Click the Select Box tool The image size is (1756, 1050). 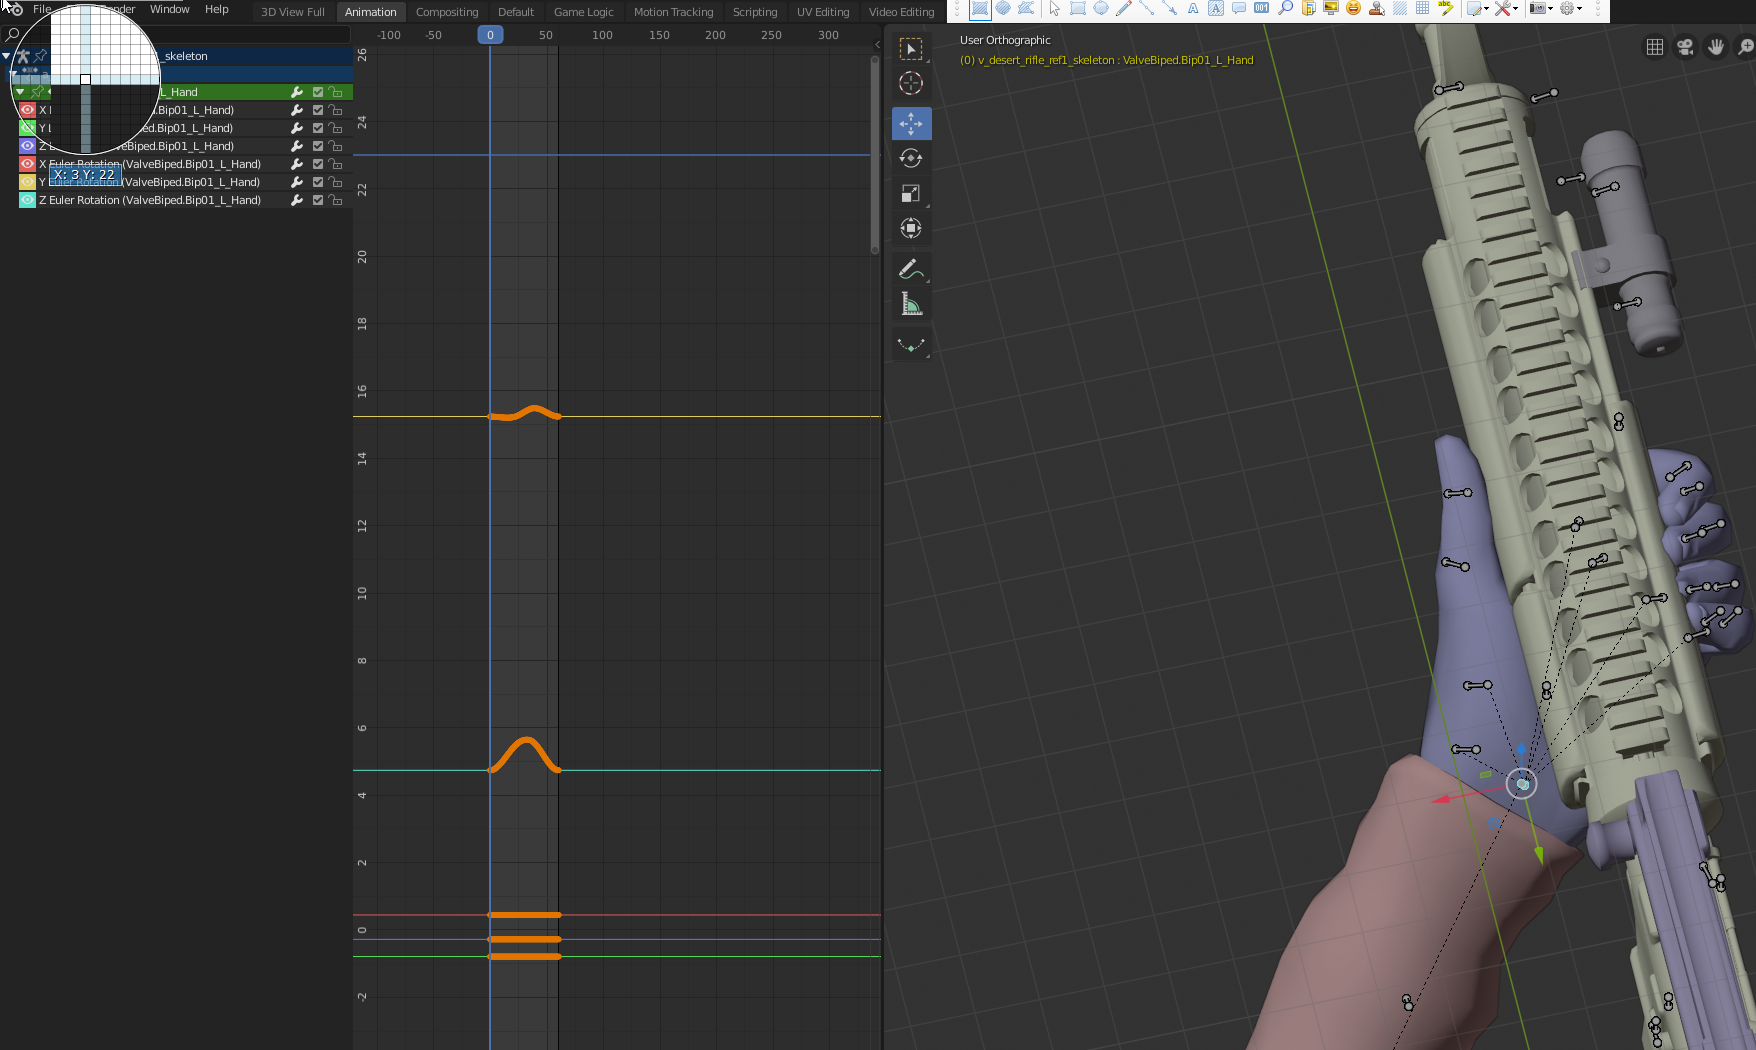point(910,49)
